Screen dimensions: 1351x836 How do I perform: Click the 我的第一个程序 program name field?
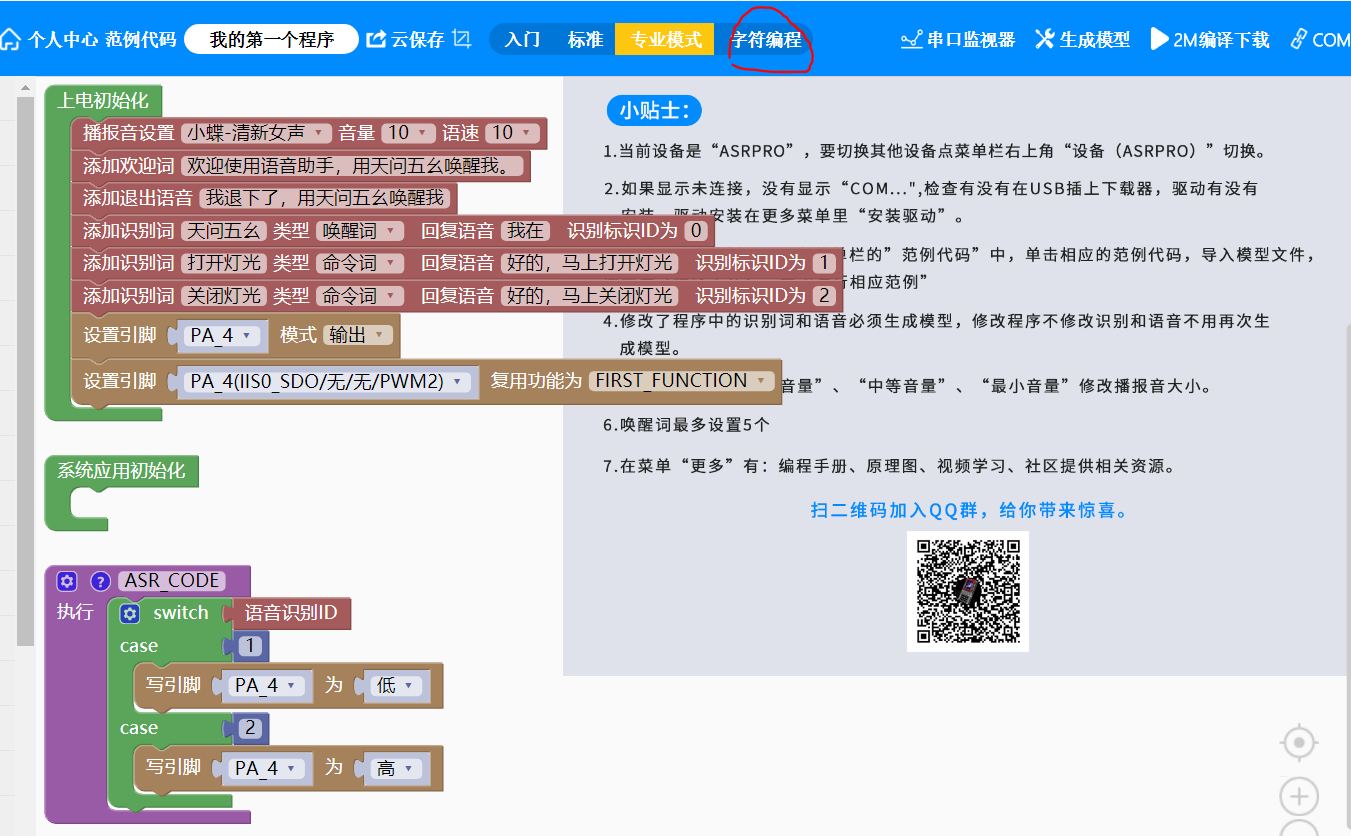click(x=271, y=40)
